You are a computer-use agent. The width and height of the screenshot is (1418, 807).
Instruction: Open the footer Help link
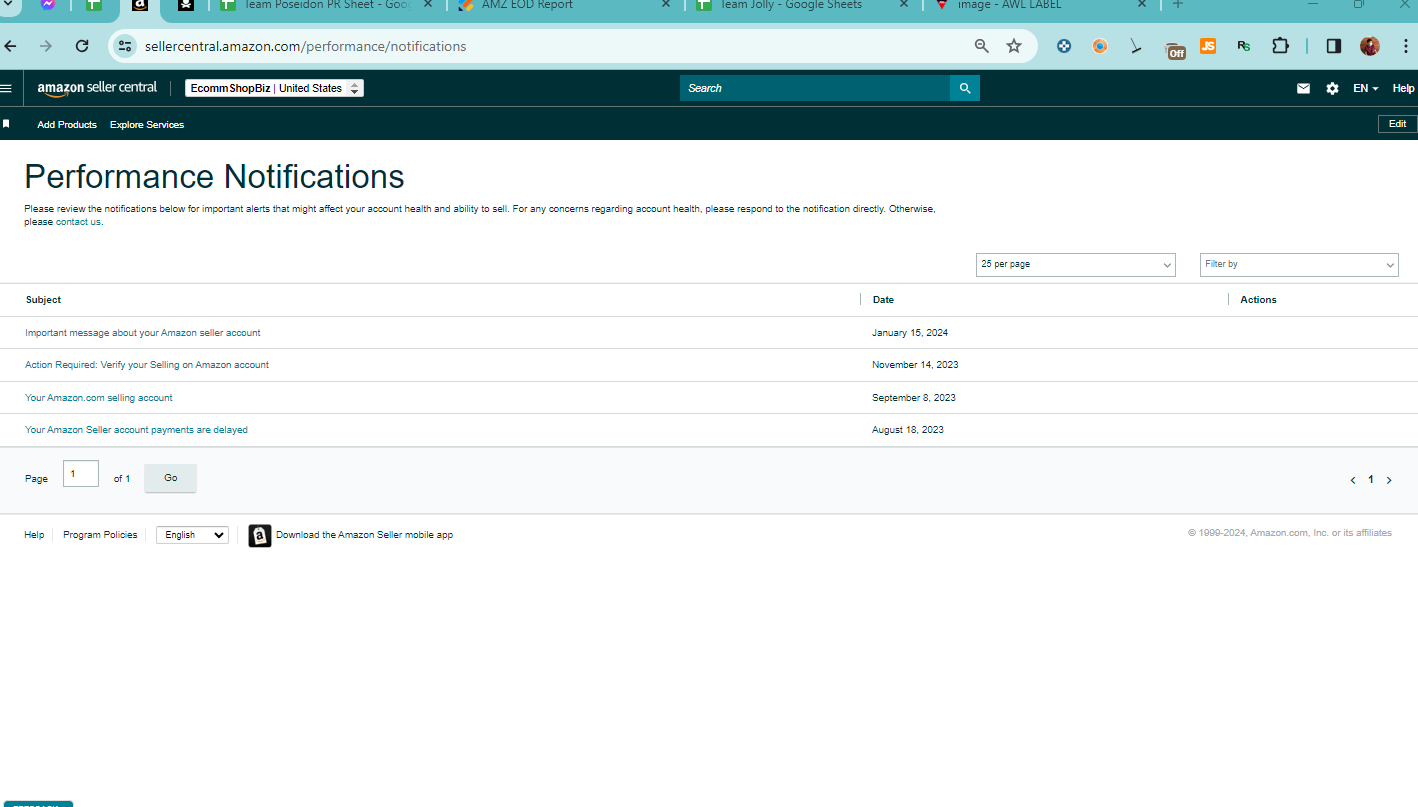(x=34, y=535)
